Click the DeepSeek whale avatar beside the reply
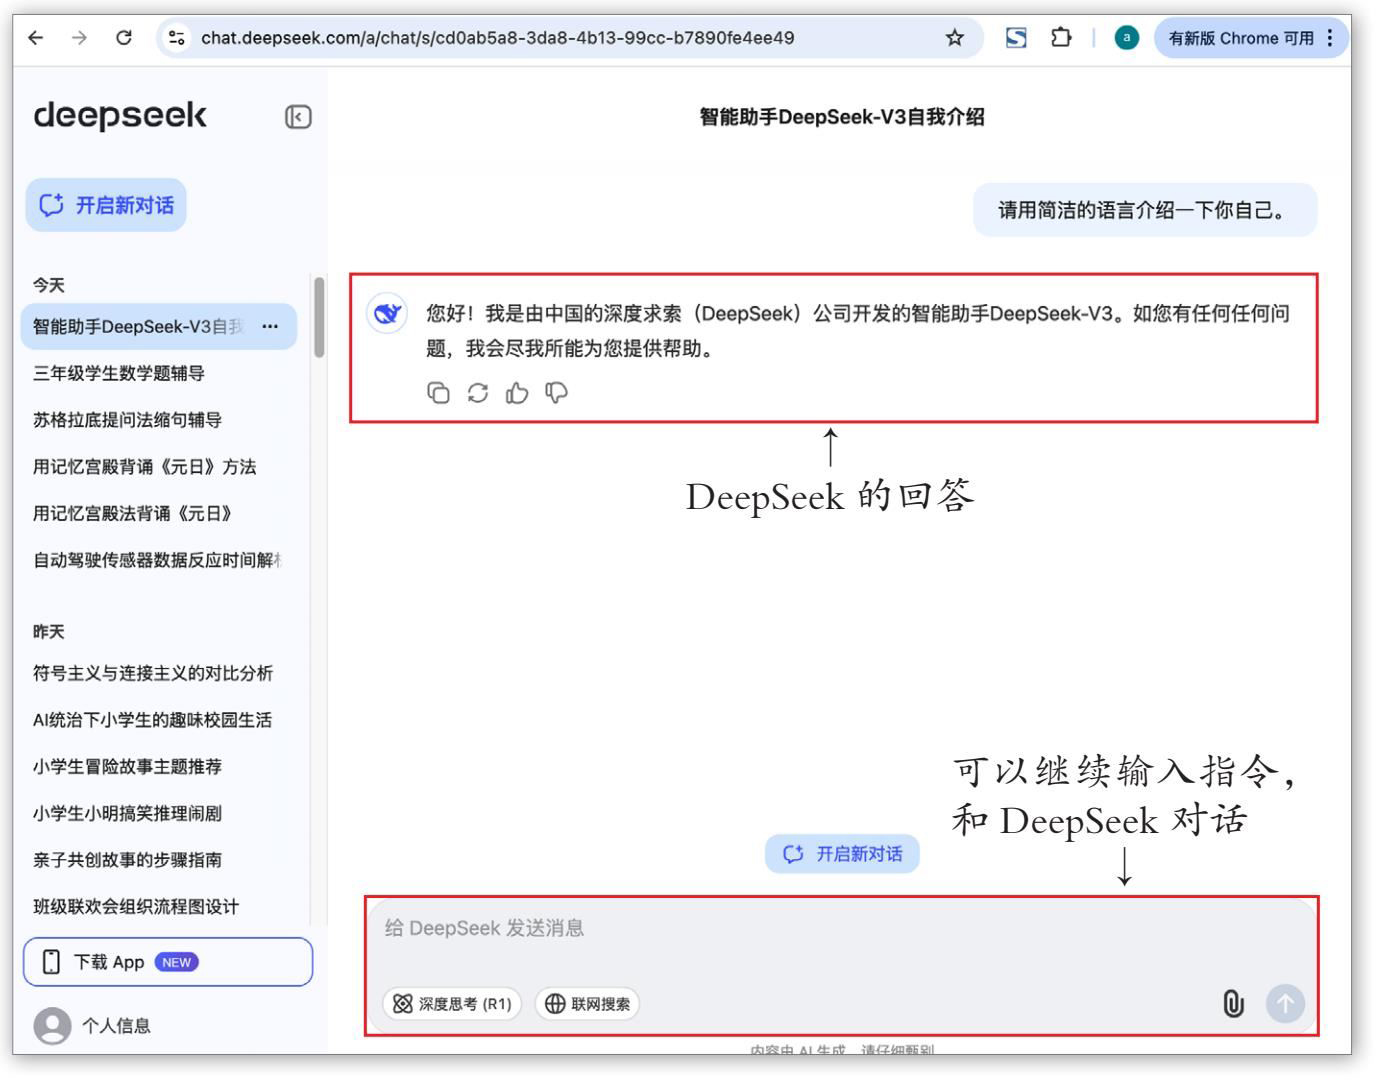 coord(387,314)
